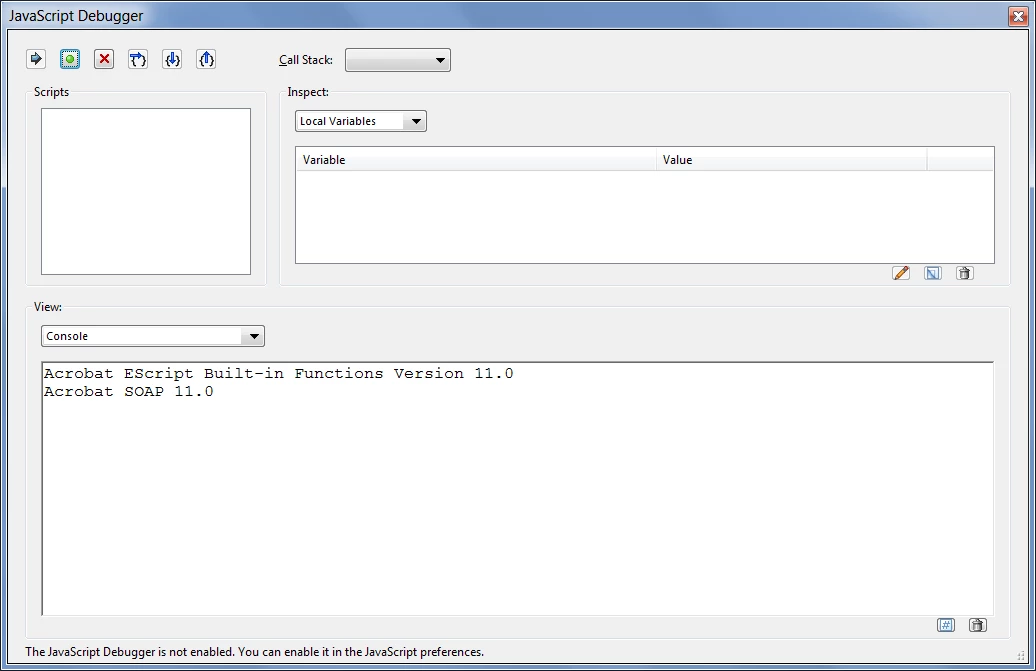Click the Value column header

(x=792, y=160)
